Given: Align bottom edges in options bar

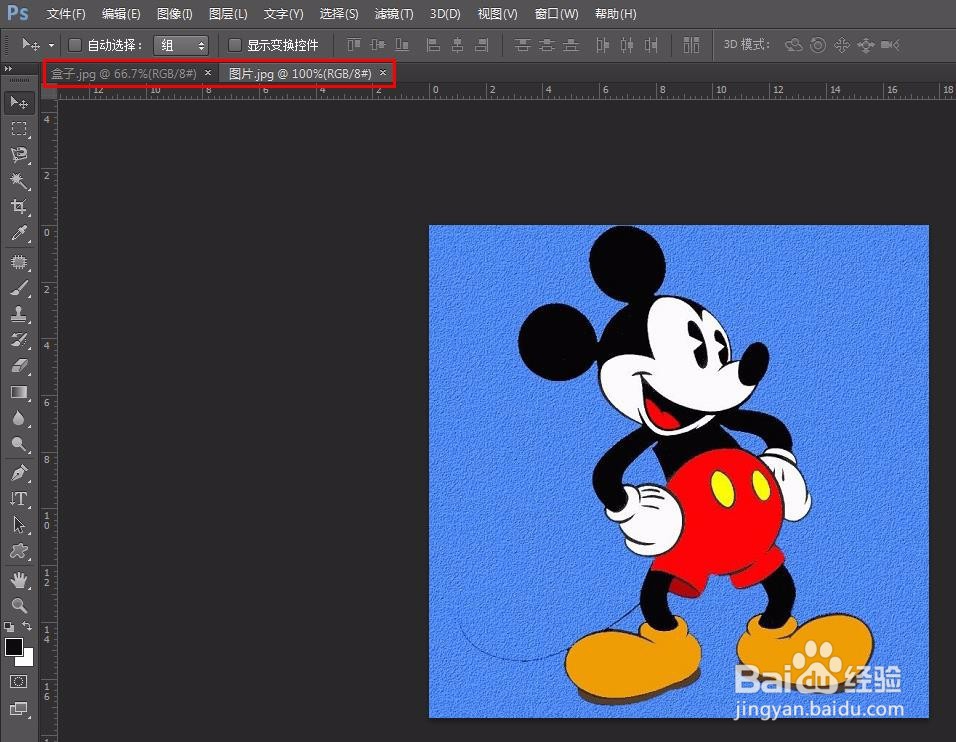Looking at the screenshot, I should 402,45.
